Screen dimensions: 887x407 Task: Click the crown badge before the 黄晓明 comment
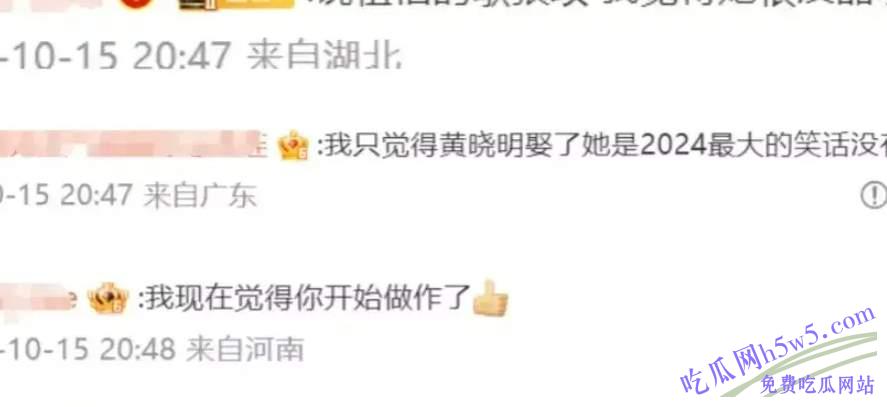[x=294, y=147]
